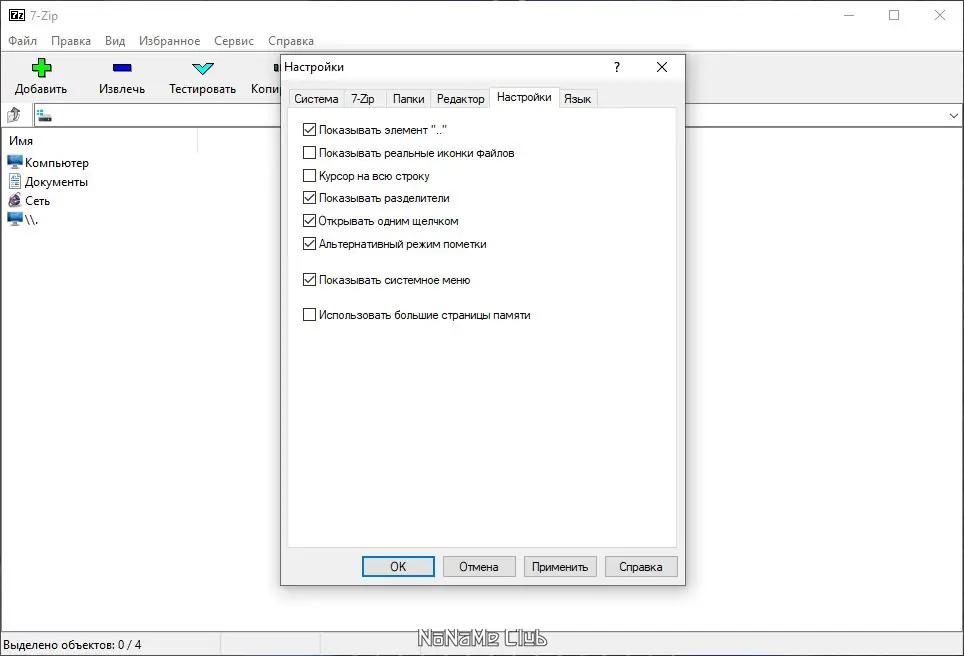Select Документы text in file list
964x656 pixels.
pyautogui.click(x=56, y=182)
